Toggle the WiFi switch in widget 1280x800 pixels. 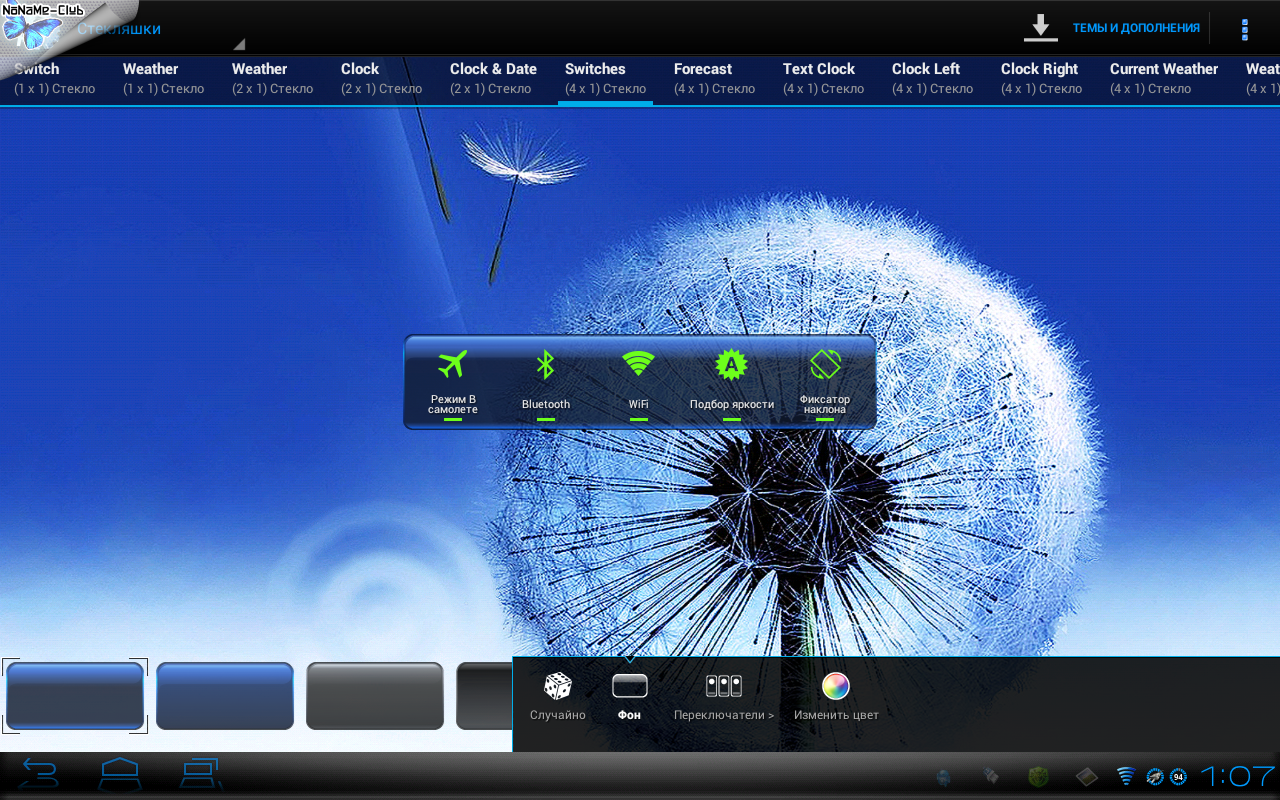point(638,364)
